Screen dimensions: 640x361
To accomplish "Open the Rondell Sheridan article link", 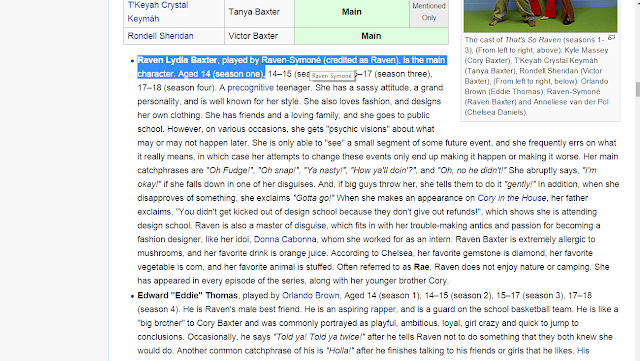I will click(160, 36).
